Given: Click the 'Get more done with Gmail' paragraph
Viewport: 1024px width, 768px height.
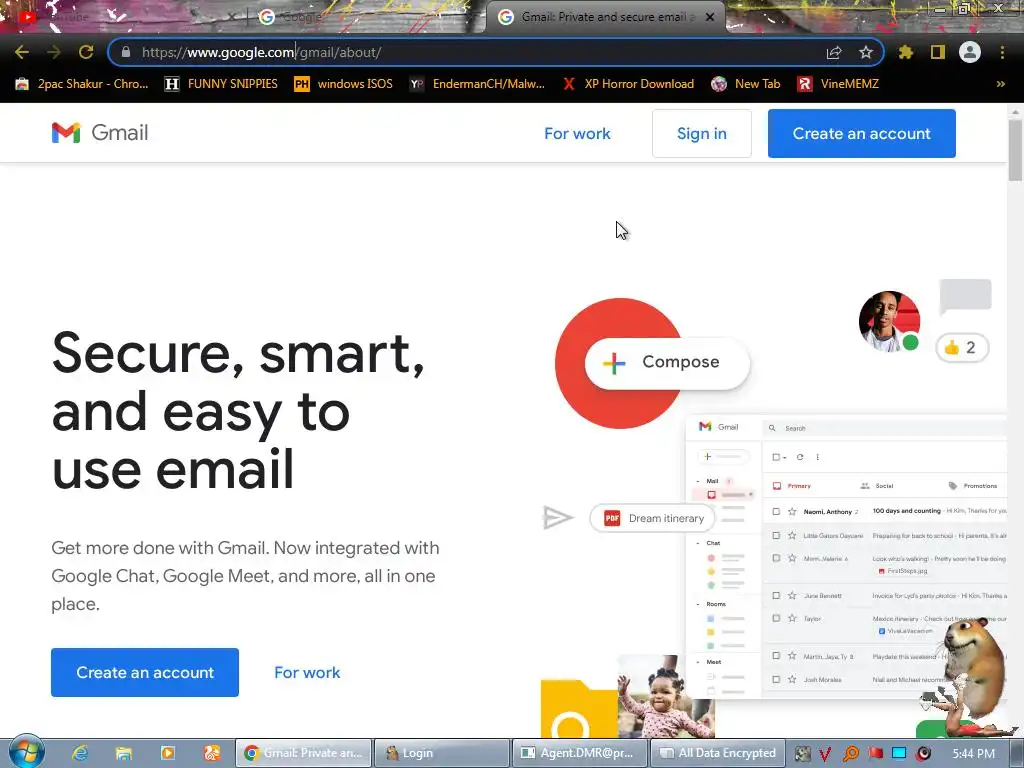Looking at the screenshot, I should coord(246,575).
